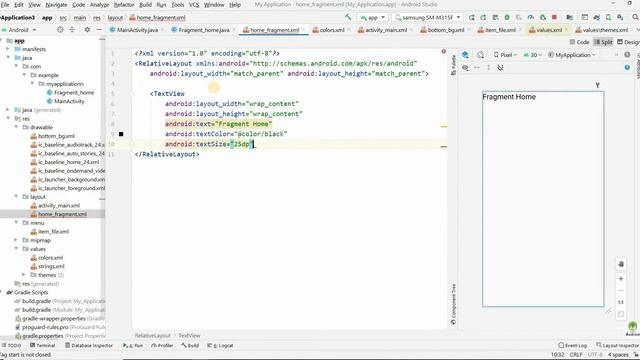Open the Layout Inspector
This screenshot has height=360, width=640.
[617, 345]
